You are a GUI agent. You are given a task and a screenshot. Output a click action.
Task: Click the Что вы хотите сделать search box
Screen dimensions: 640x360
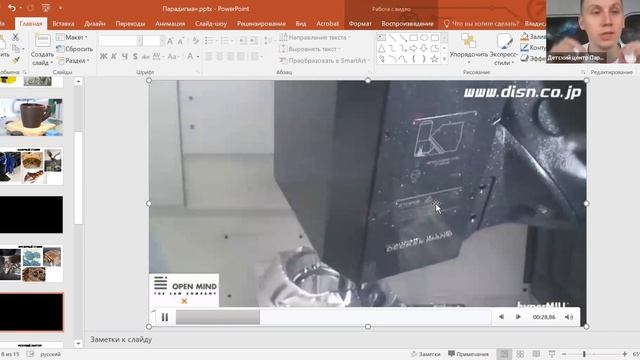click(481, 24)
